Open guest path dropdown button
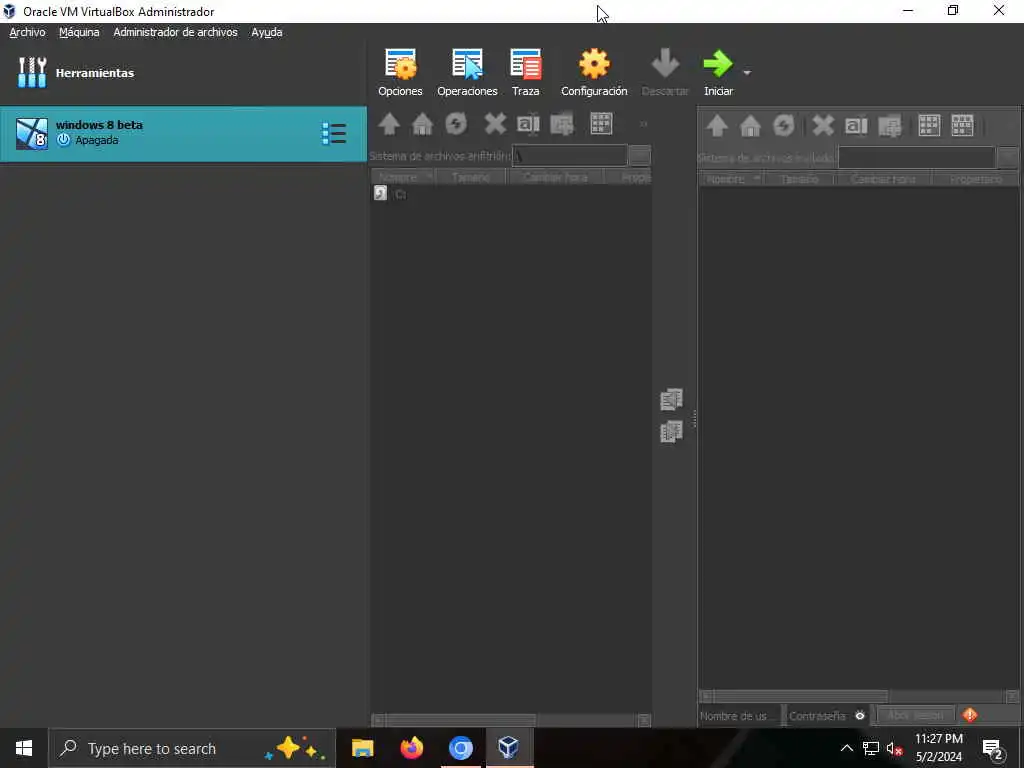 point(1008,157)
